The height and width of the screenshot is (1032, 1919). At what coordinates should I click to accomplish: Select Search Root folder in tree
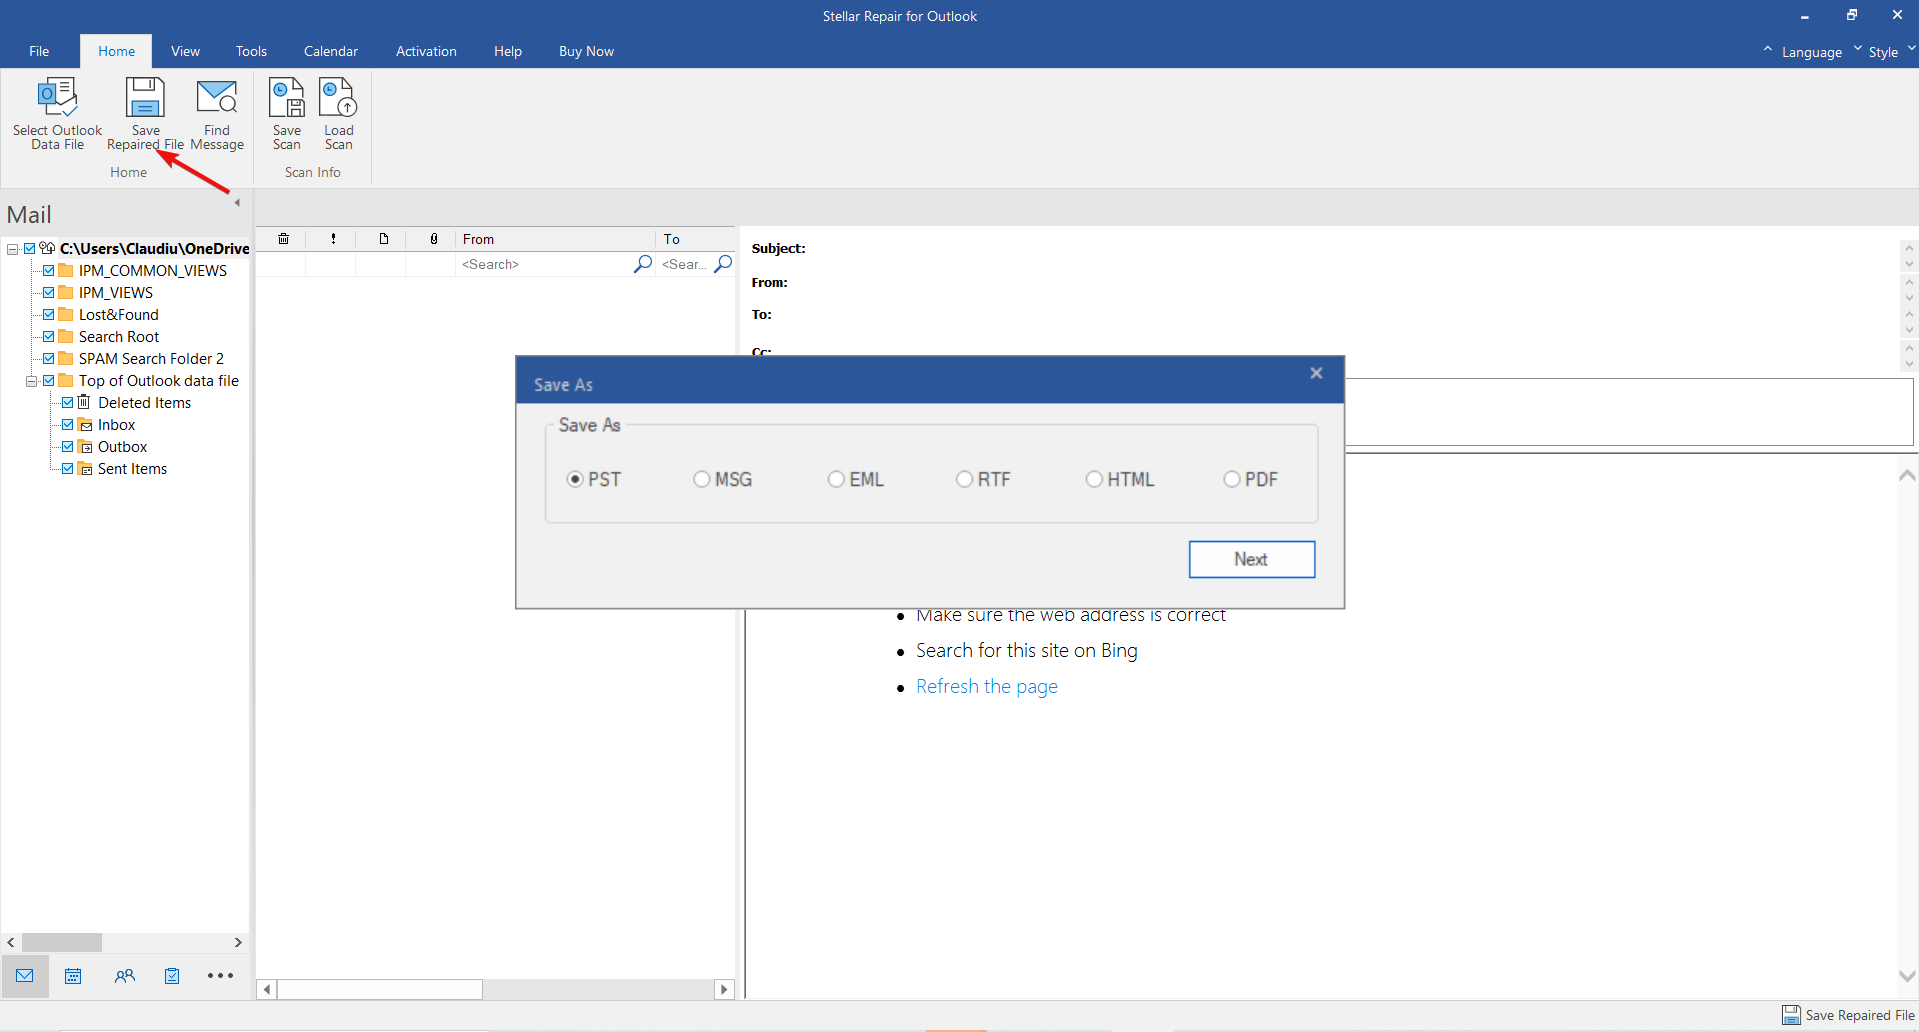pyautogui.click(x=119, y=336)
